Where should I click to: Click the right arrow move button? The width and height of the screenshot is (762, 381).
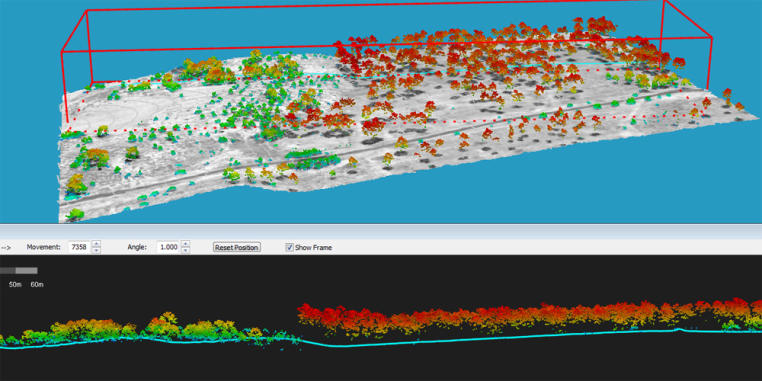pos(6,247)
